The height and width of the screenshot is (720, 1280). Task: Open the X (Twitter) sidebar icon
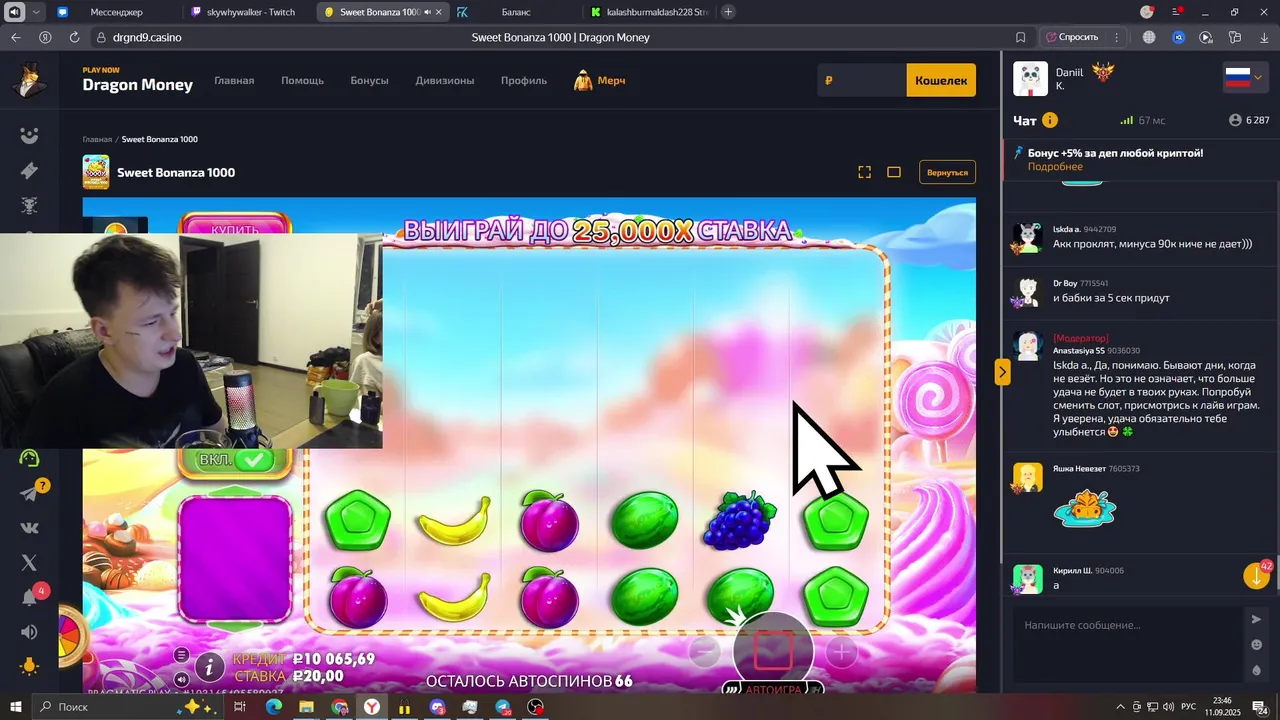pos(29,563)
